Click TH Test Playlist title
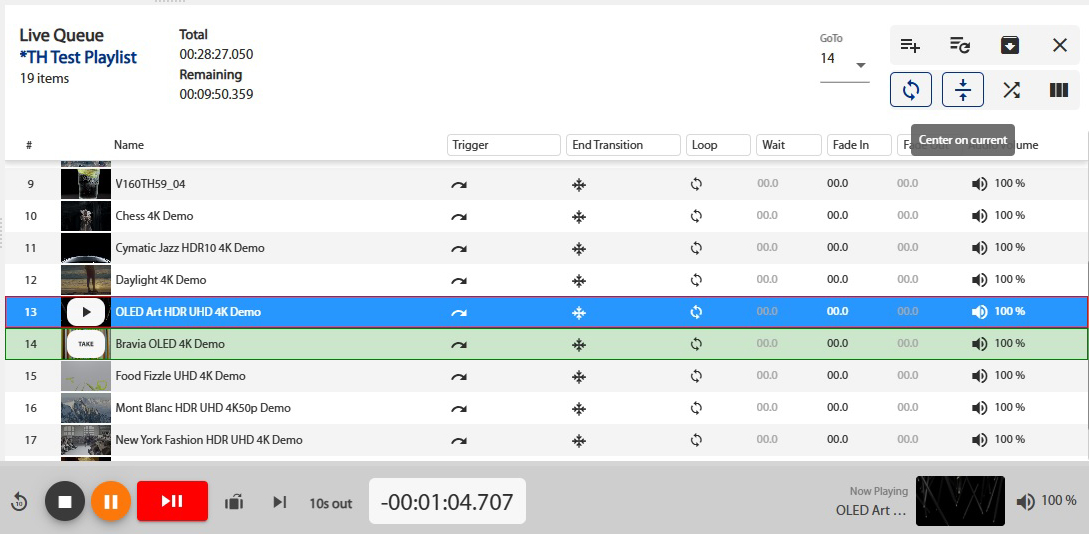Image resolution: width=1089 pixels, height=534 pixels. pos(78,57)
